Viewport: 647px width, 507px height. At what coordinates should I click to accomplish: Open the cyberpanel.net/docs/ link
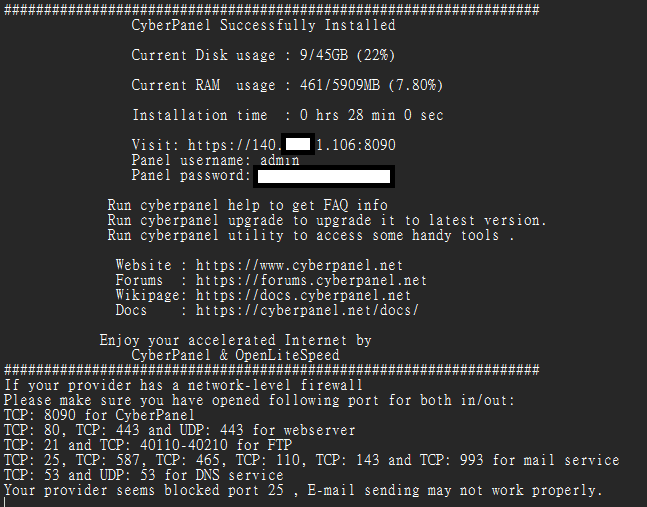[x=307, y=310]
